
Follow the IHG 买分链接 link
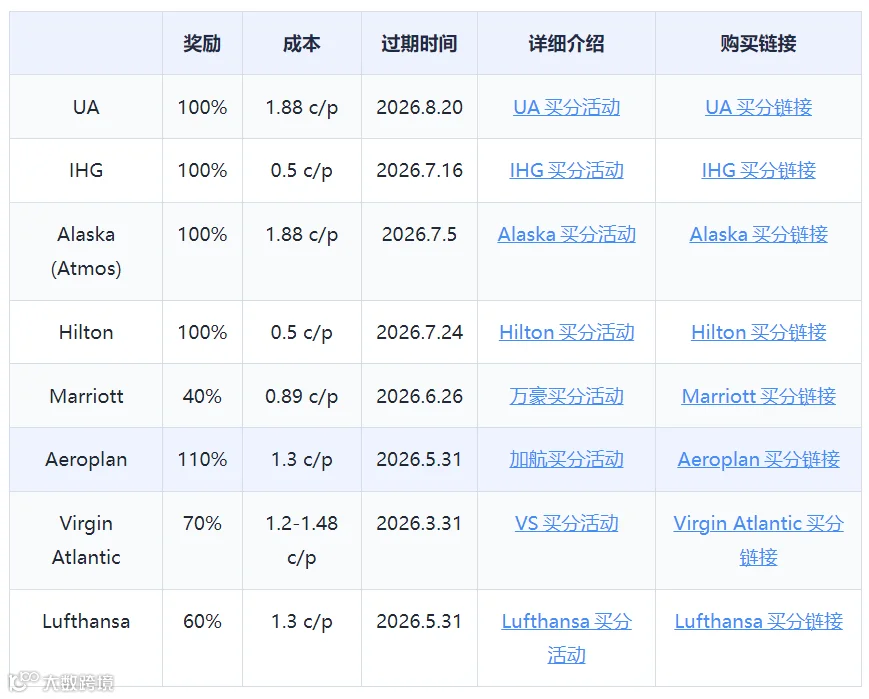[758, 170]
